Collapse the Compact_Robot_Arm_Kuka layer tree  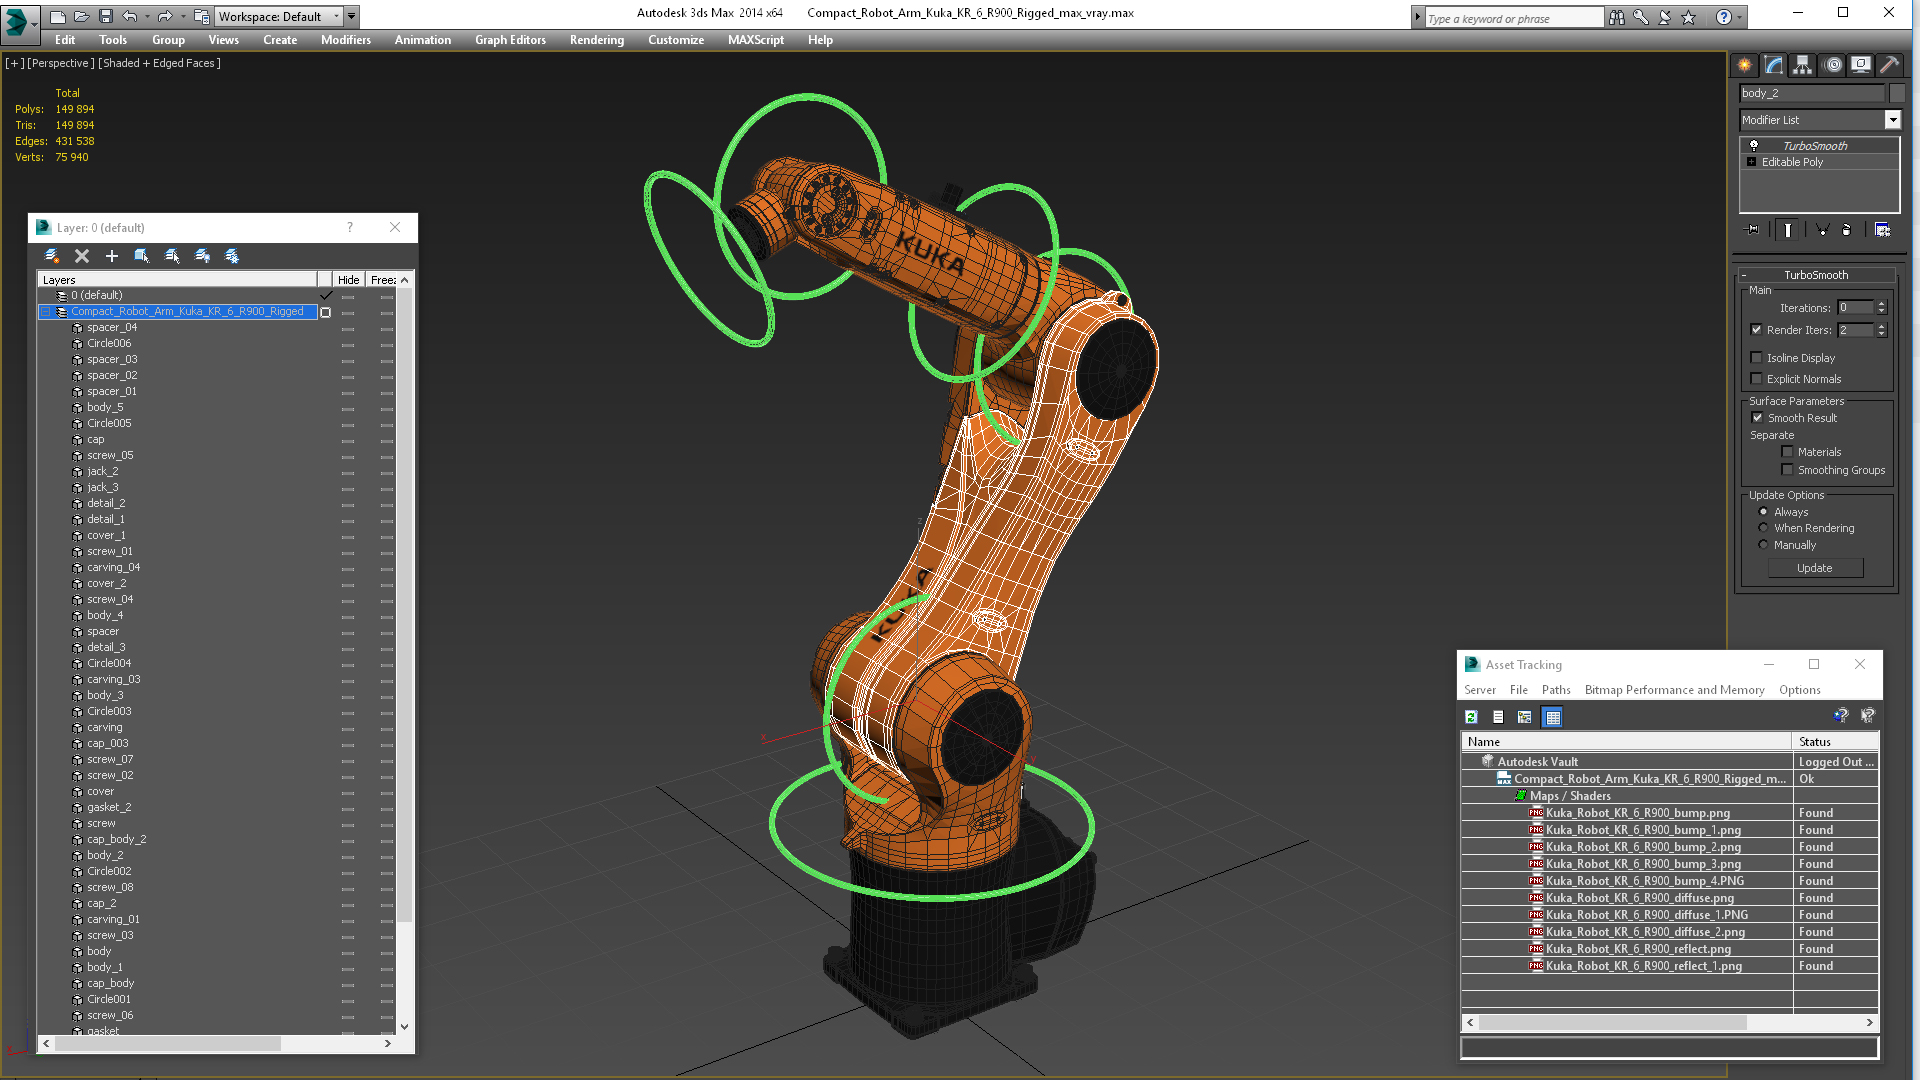tap(46, 312)
